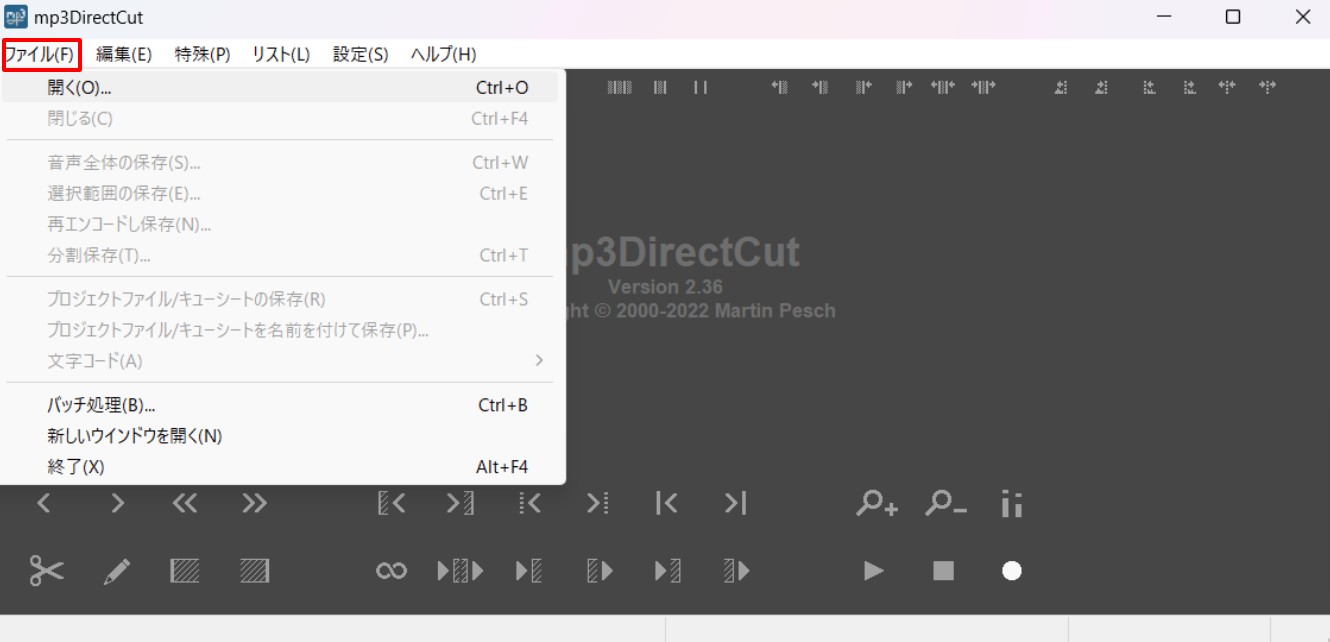1330x642 pixels.
Task: Zoom out with the magnifier minus icon
Action: [945, 503]
